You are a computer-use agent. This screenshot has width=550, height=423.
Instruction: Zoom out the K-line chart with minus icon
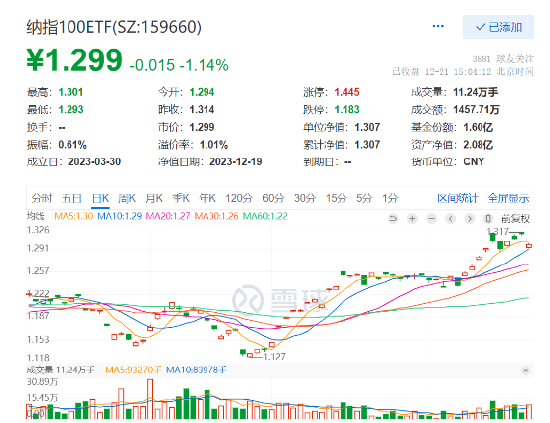tap(431, 219)
